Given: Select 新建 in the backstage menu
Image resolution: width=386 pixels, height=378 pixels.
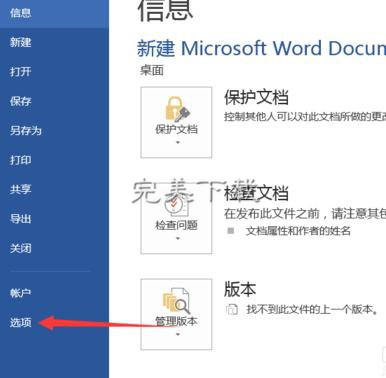Looking at the screenshot, I should tap(20, 42).
